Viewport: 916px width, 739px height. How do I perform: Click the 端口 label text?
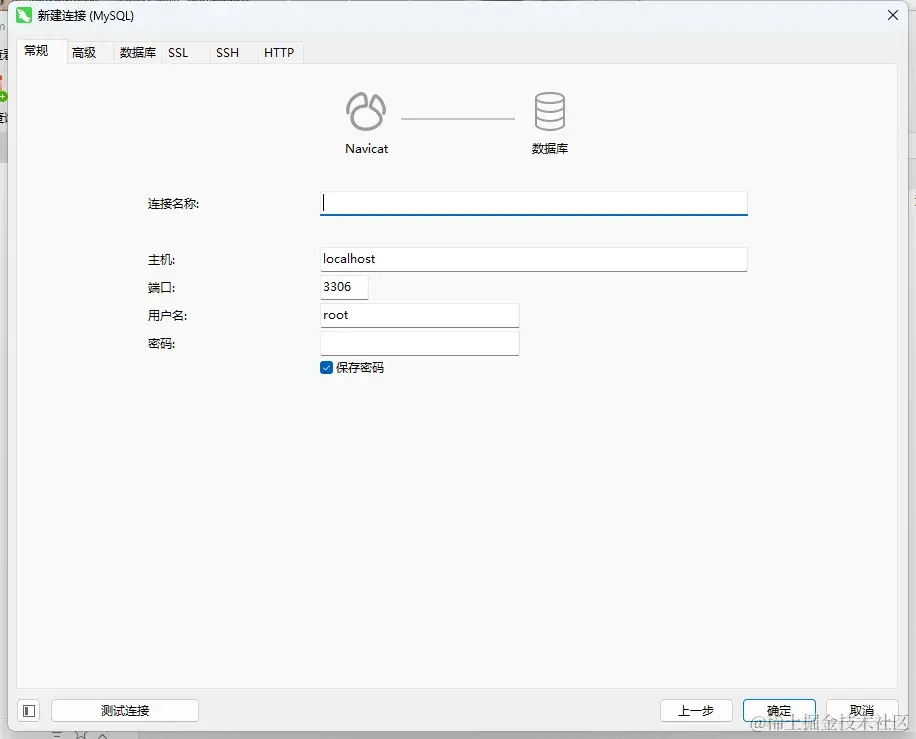(161, 287)
